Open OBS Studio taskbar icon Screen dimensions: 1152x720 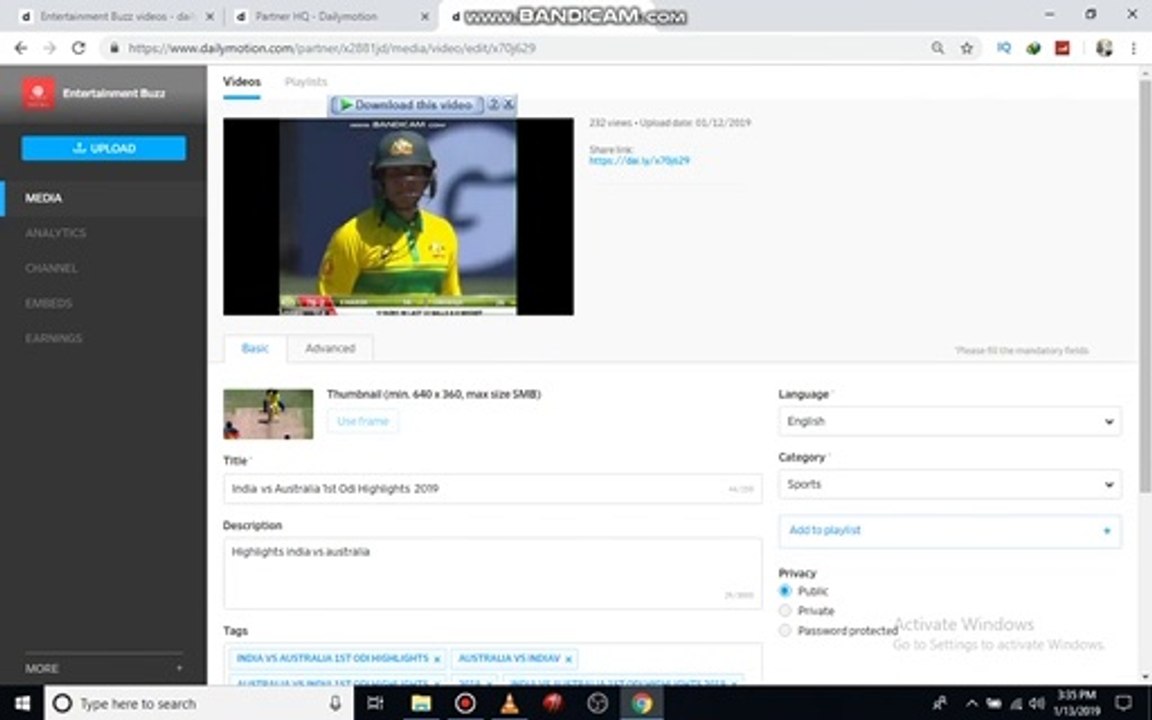pos(597,703)
